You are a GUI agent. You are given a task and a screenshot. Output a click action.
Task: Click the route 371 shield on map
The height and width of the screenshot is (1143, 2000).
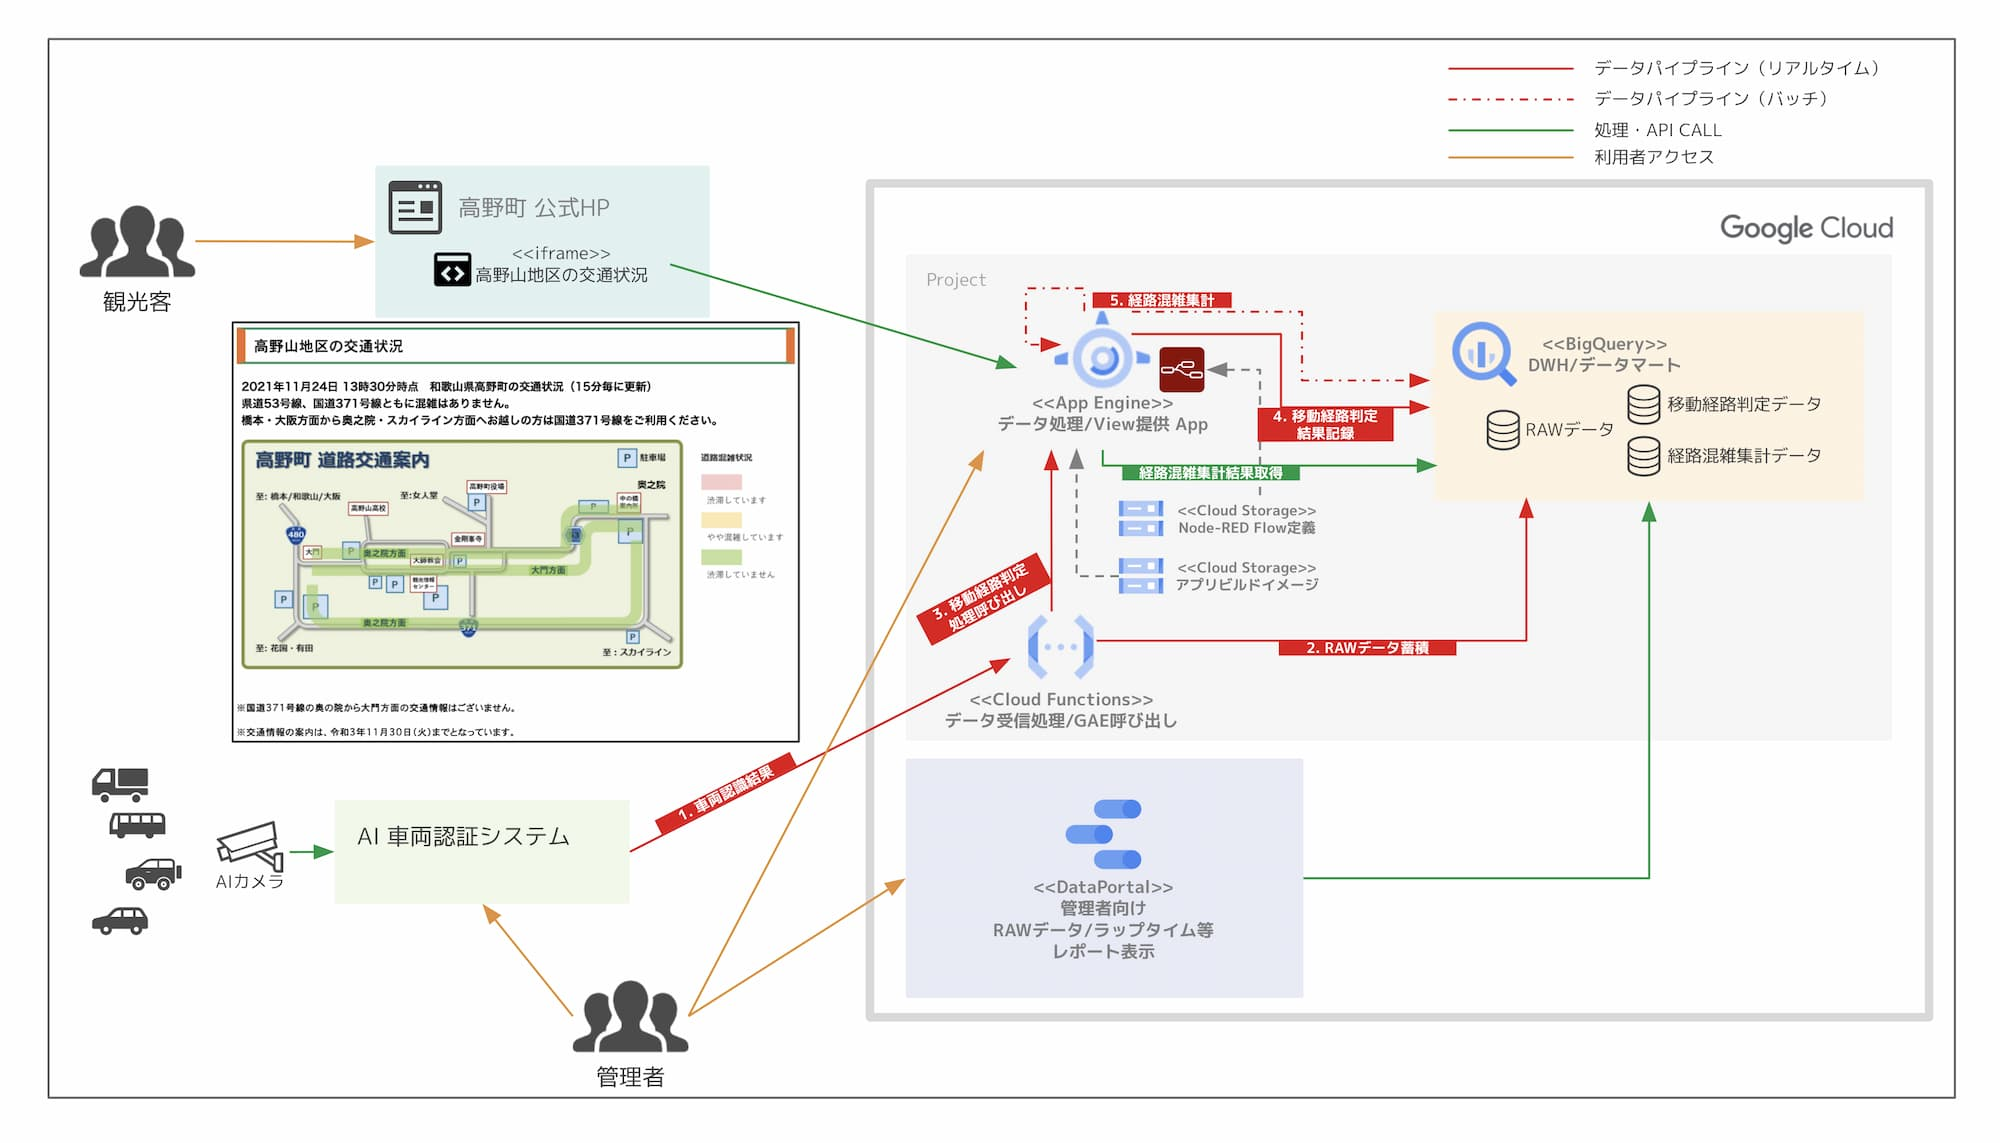(468, 628)
